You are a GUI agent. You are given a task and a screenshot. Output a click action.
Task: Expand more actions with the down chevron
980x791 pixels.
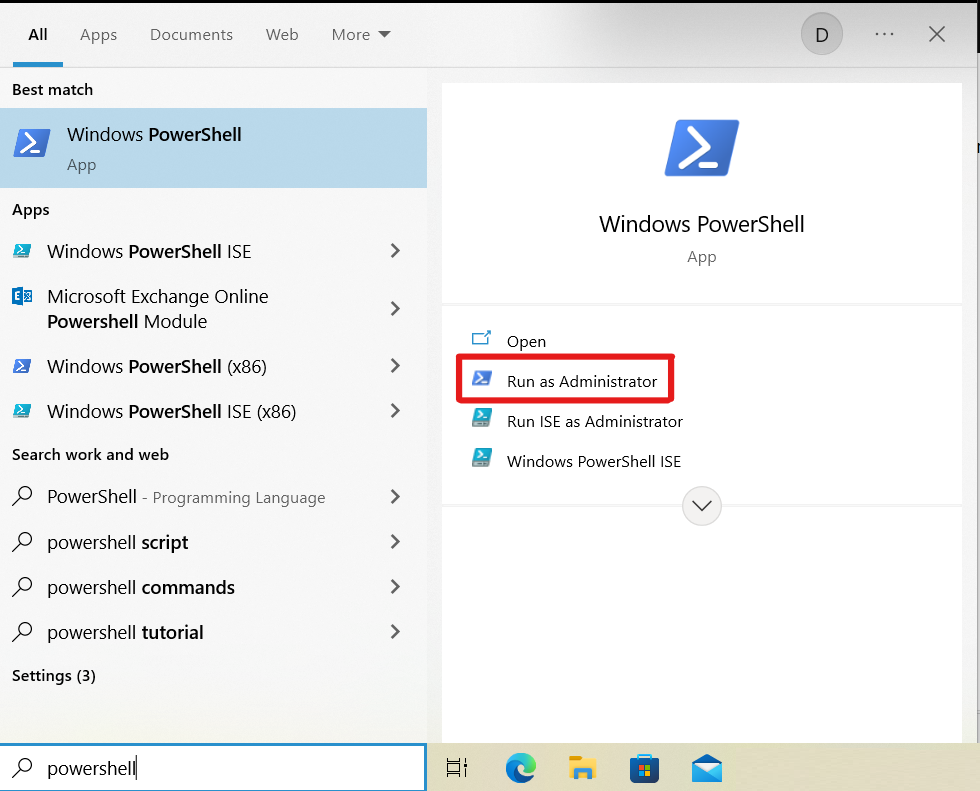(702, 506)
